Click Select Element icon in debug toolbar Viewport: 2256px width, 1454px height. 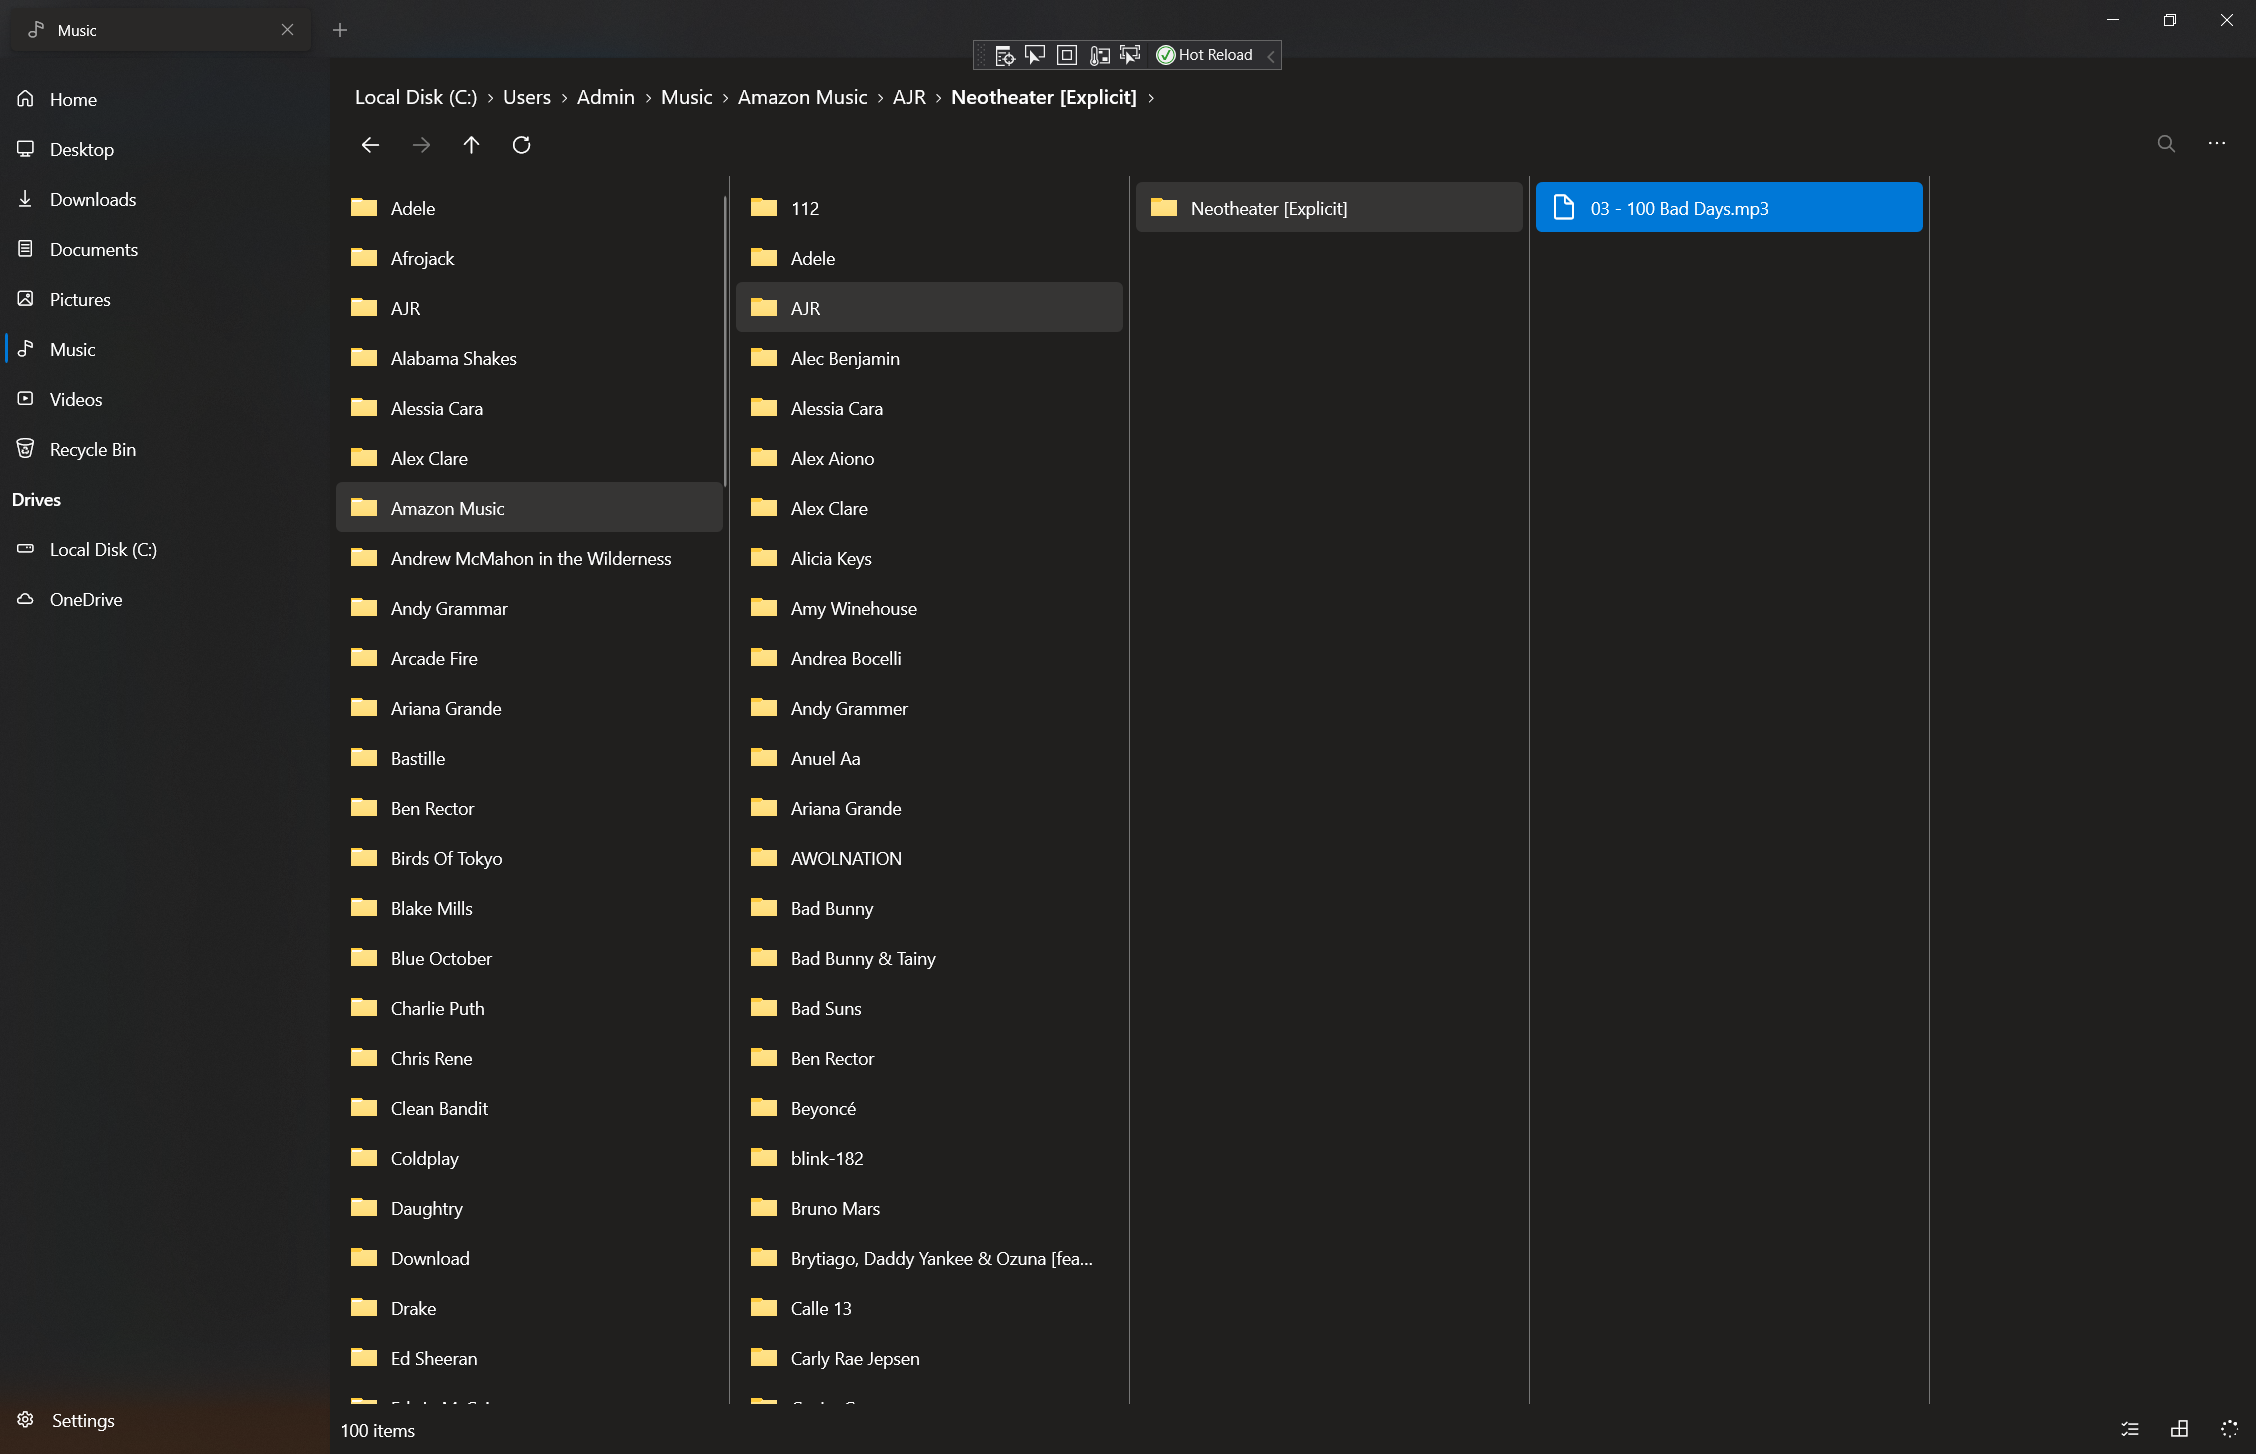coord(1035,55)
